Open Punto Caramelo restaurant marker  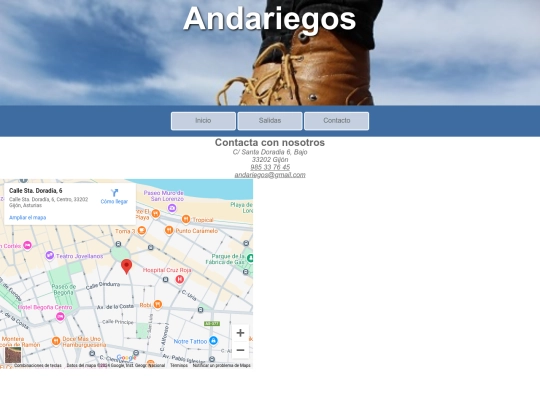click(x=169, y=230)
